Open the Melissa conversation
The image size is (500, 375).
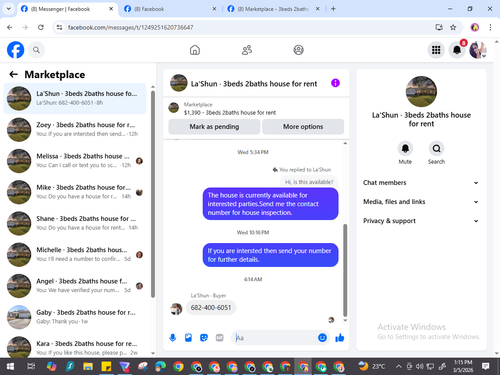pos(75,161)
